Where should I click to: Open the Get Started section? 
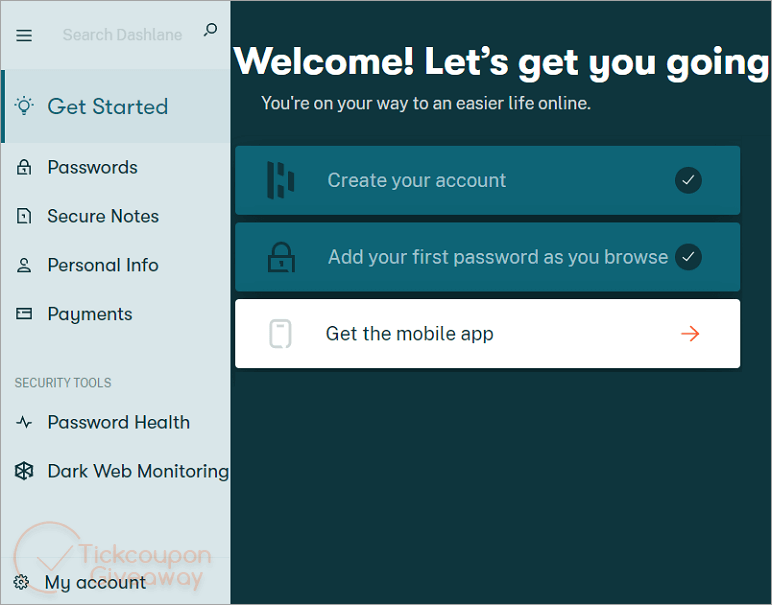pyautogui.click(x=116, y=106)
